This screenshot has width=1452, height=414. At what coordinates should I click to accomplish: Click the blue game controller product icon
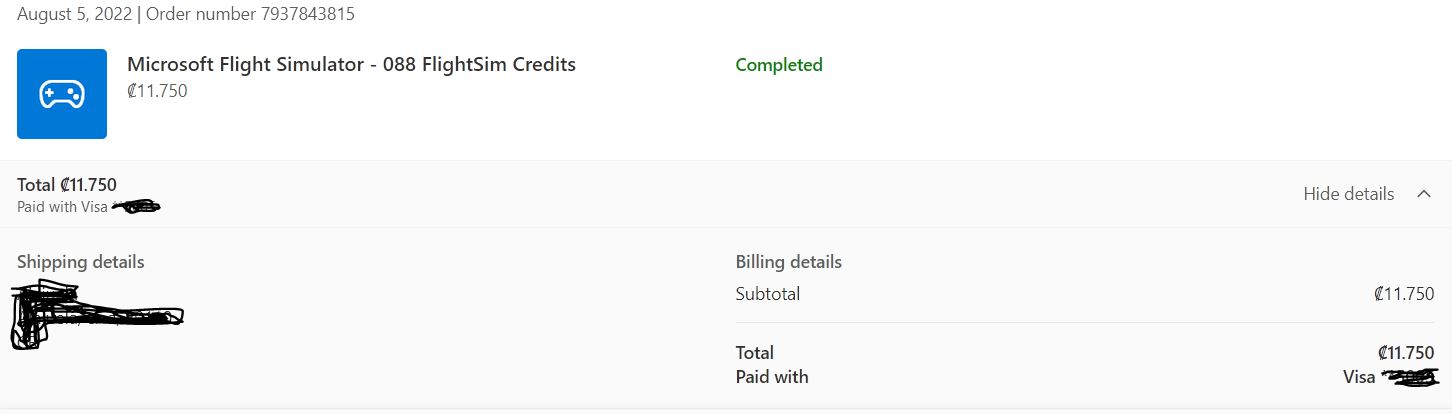62,94
